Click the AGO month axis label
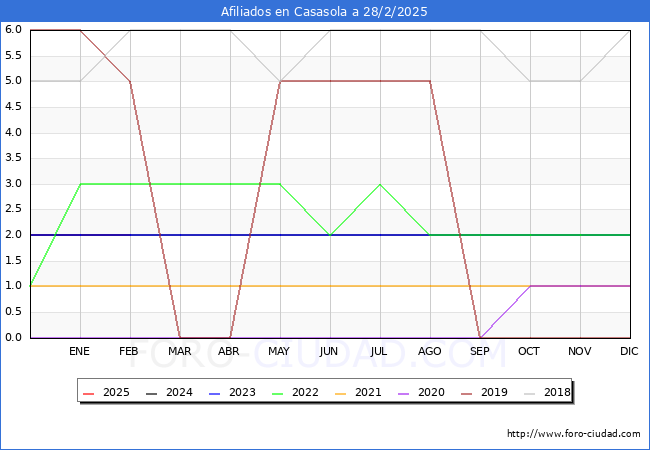Screen dimensions: 650x450 coord(429,351)
